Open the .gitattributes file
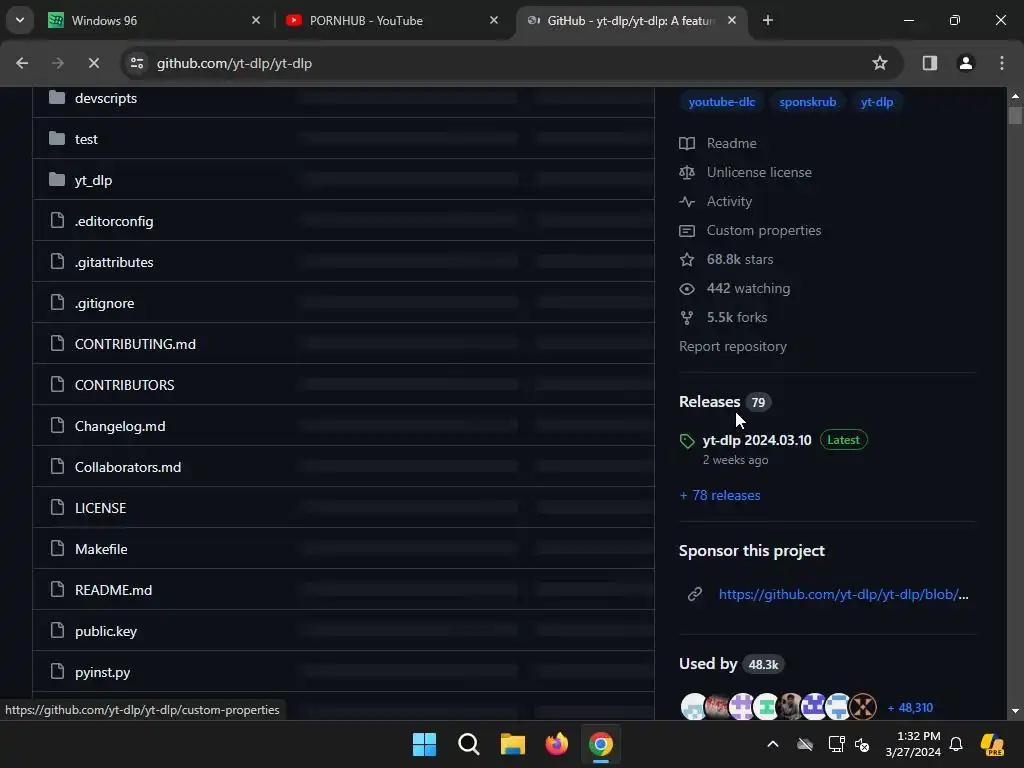The width and height of the screenshot is (1024, 768). (114, 262)
